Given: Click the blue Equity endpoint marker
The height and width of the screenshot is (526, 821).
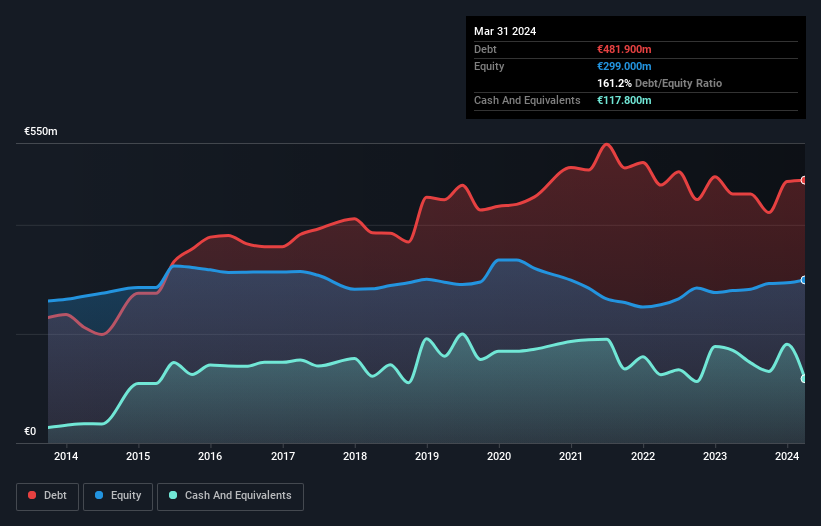Looking at the screenshot, I should (804, 280).
